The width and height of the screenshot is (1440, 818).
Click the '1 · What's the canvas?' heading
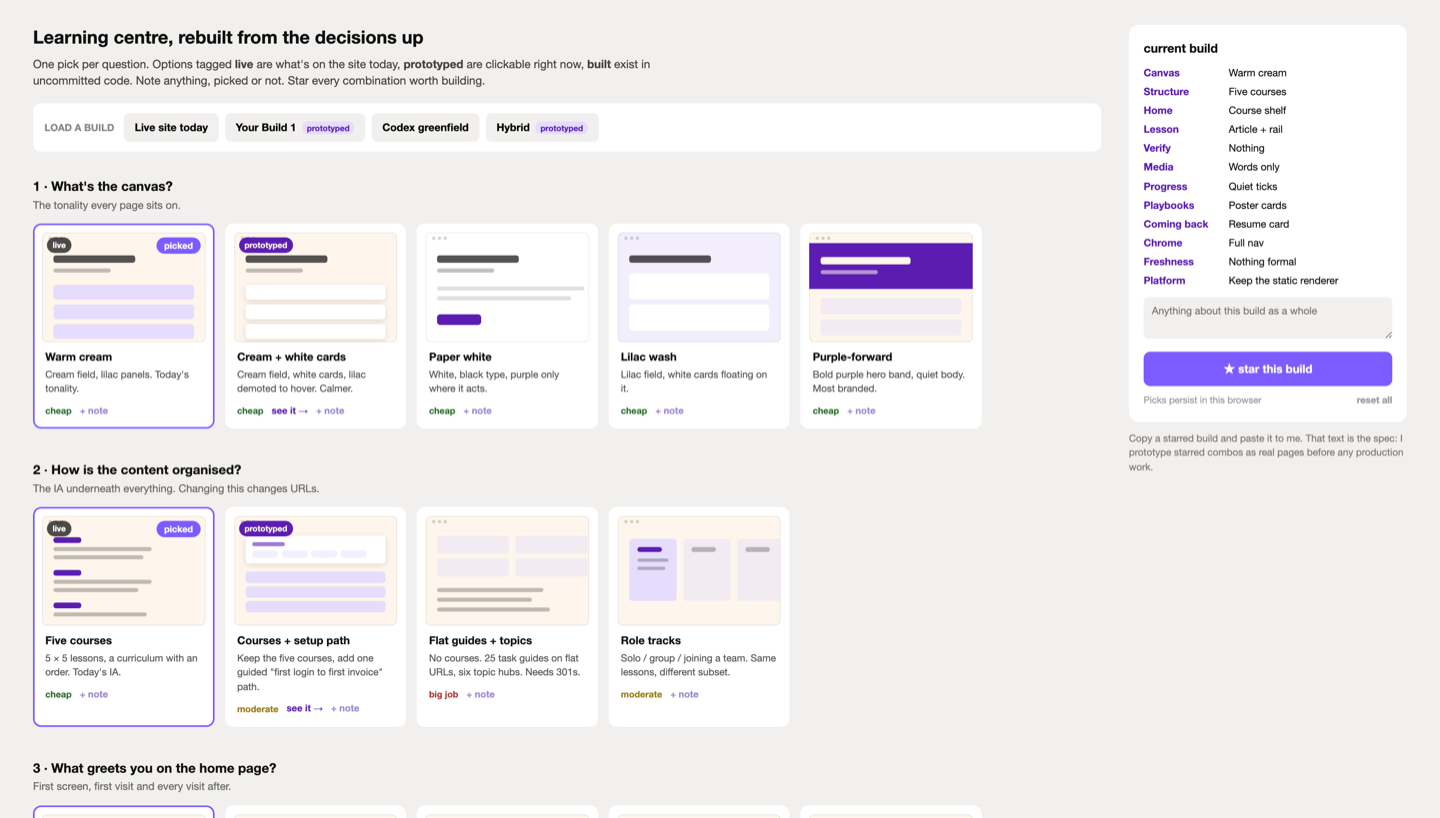pos(103,186)
